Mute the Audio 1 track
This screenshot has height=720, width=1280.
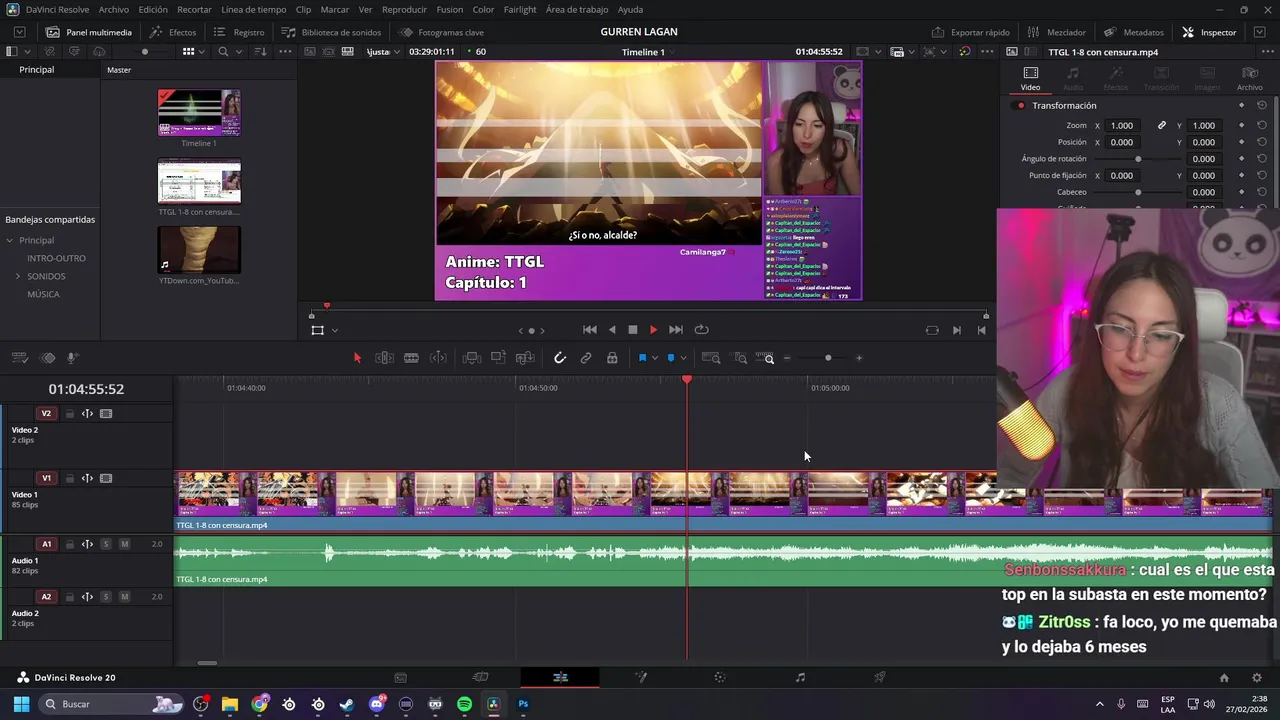pyautogui.click(x=124, y=544)
